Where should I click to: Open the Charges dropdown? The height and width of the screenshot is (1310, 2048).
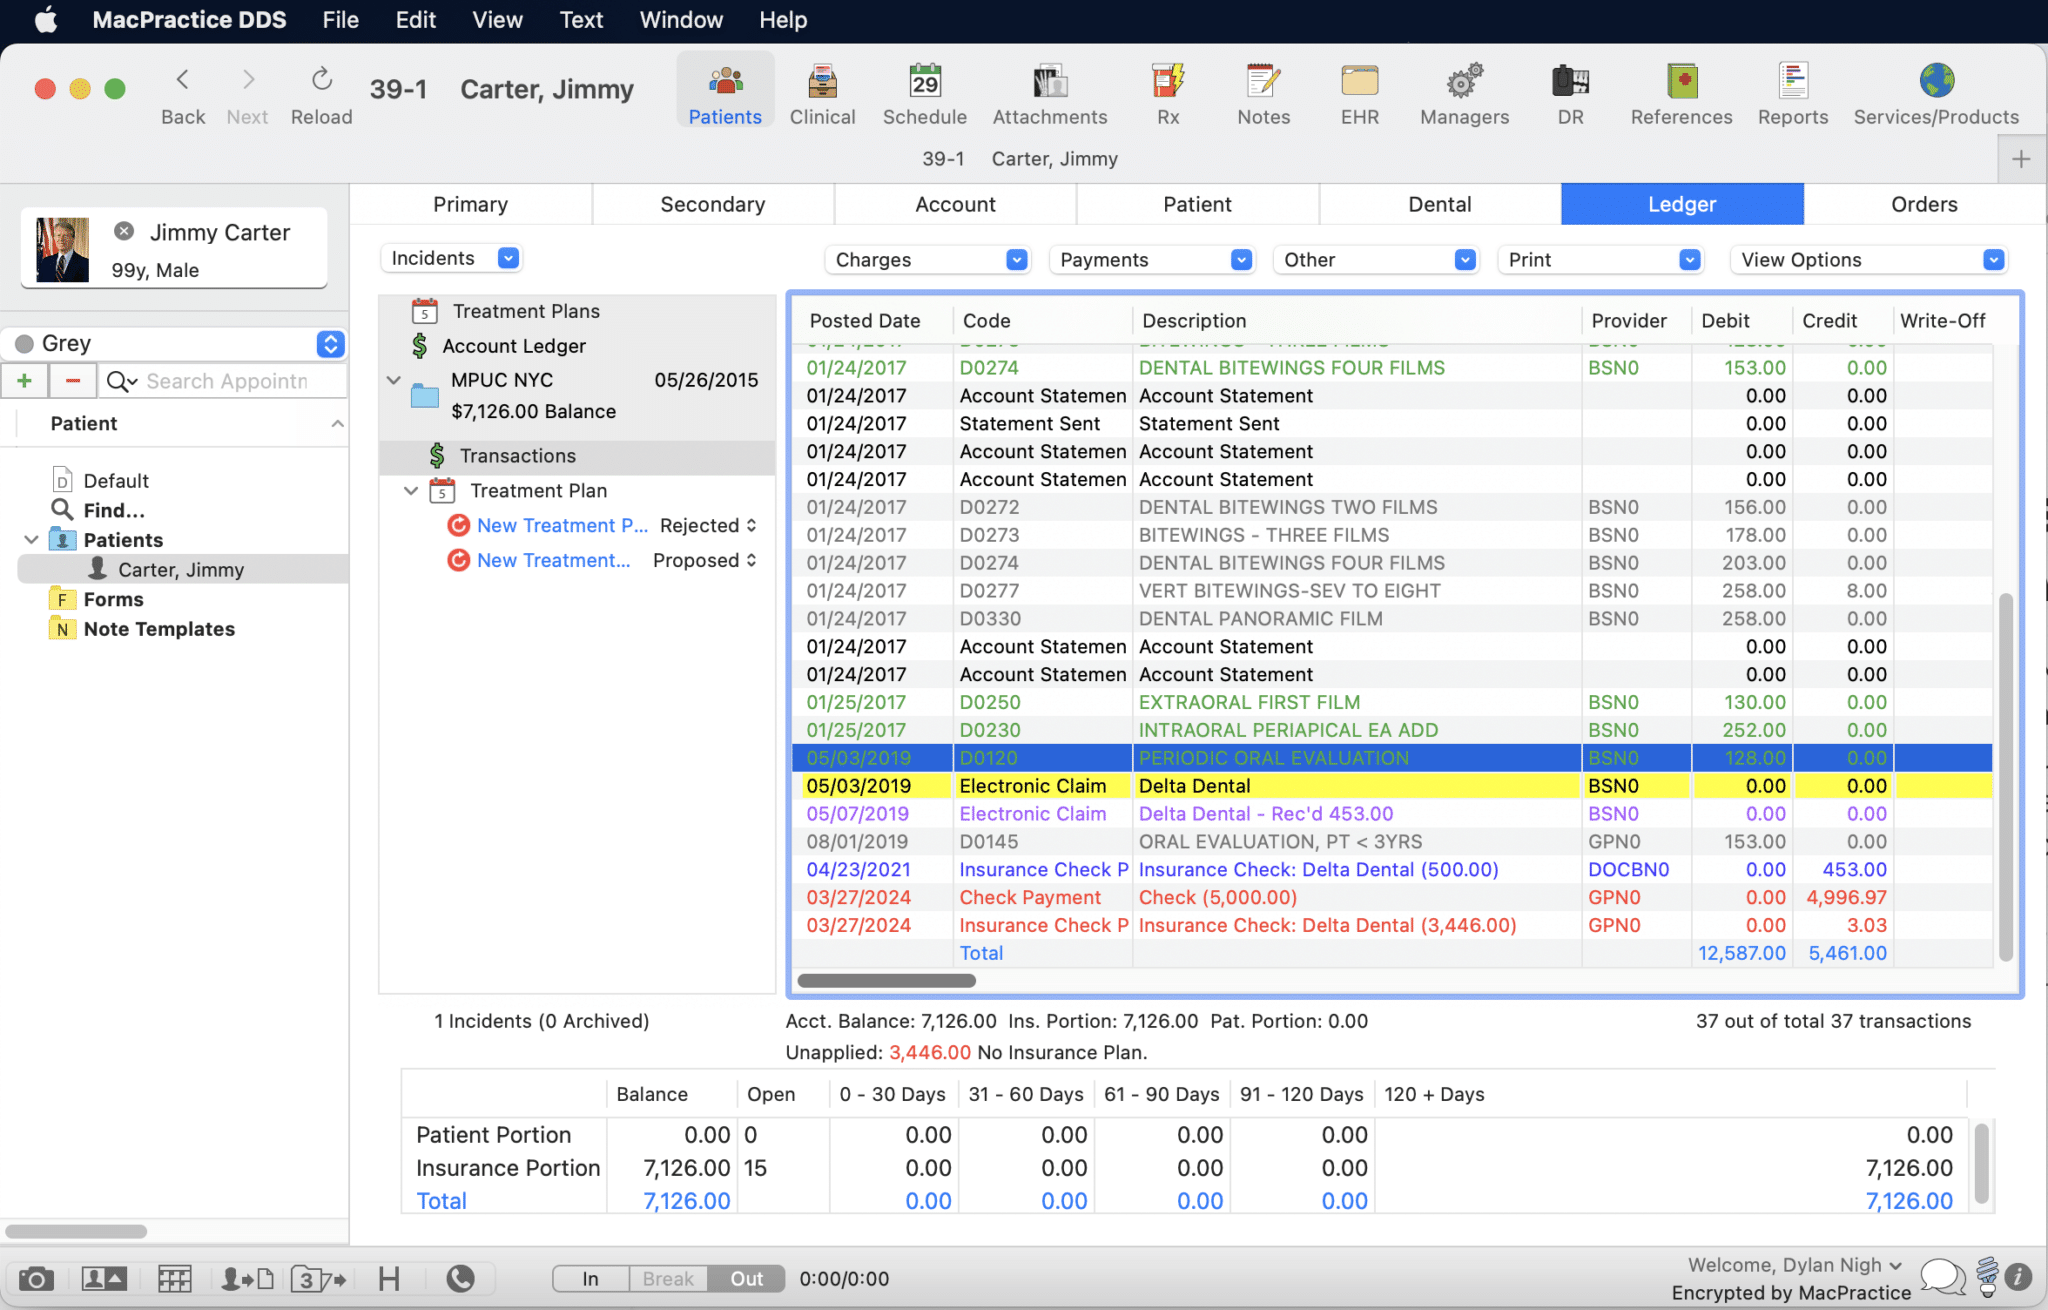tap(926, 259)
